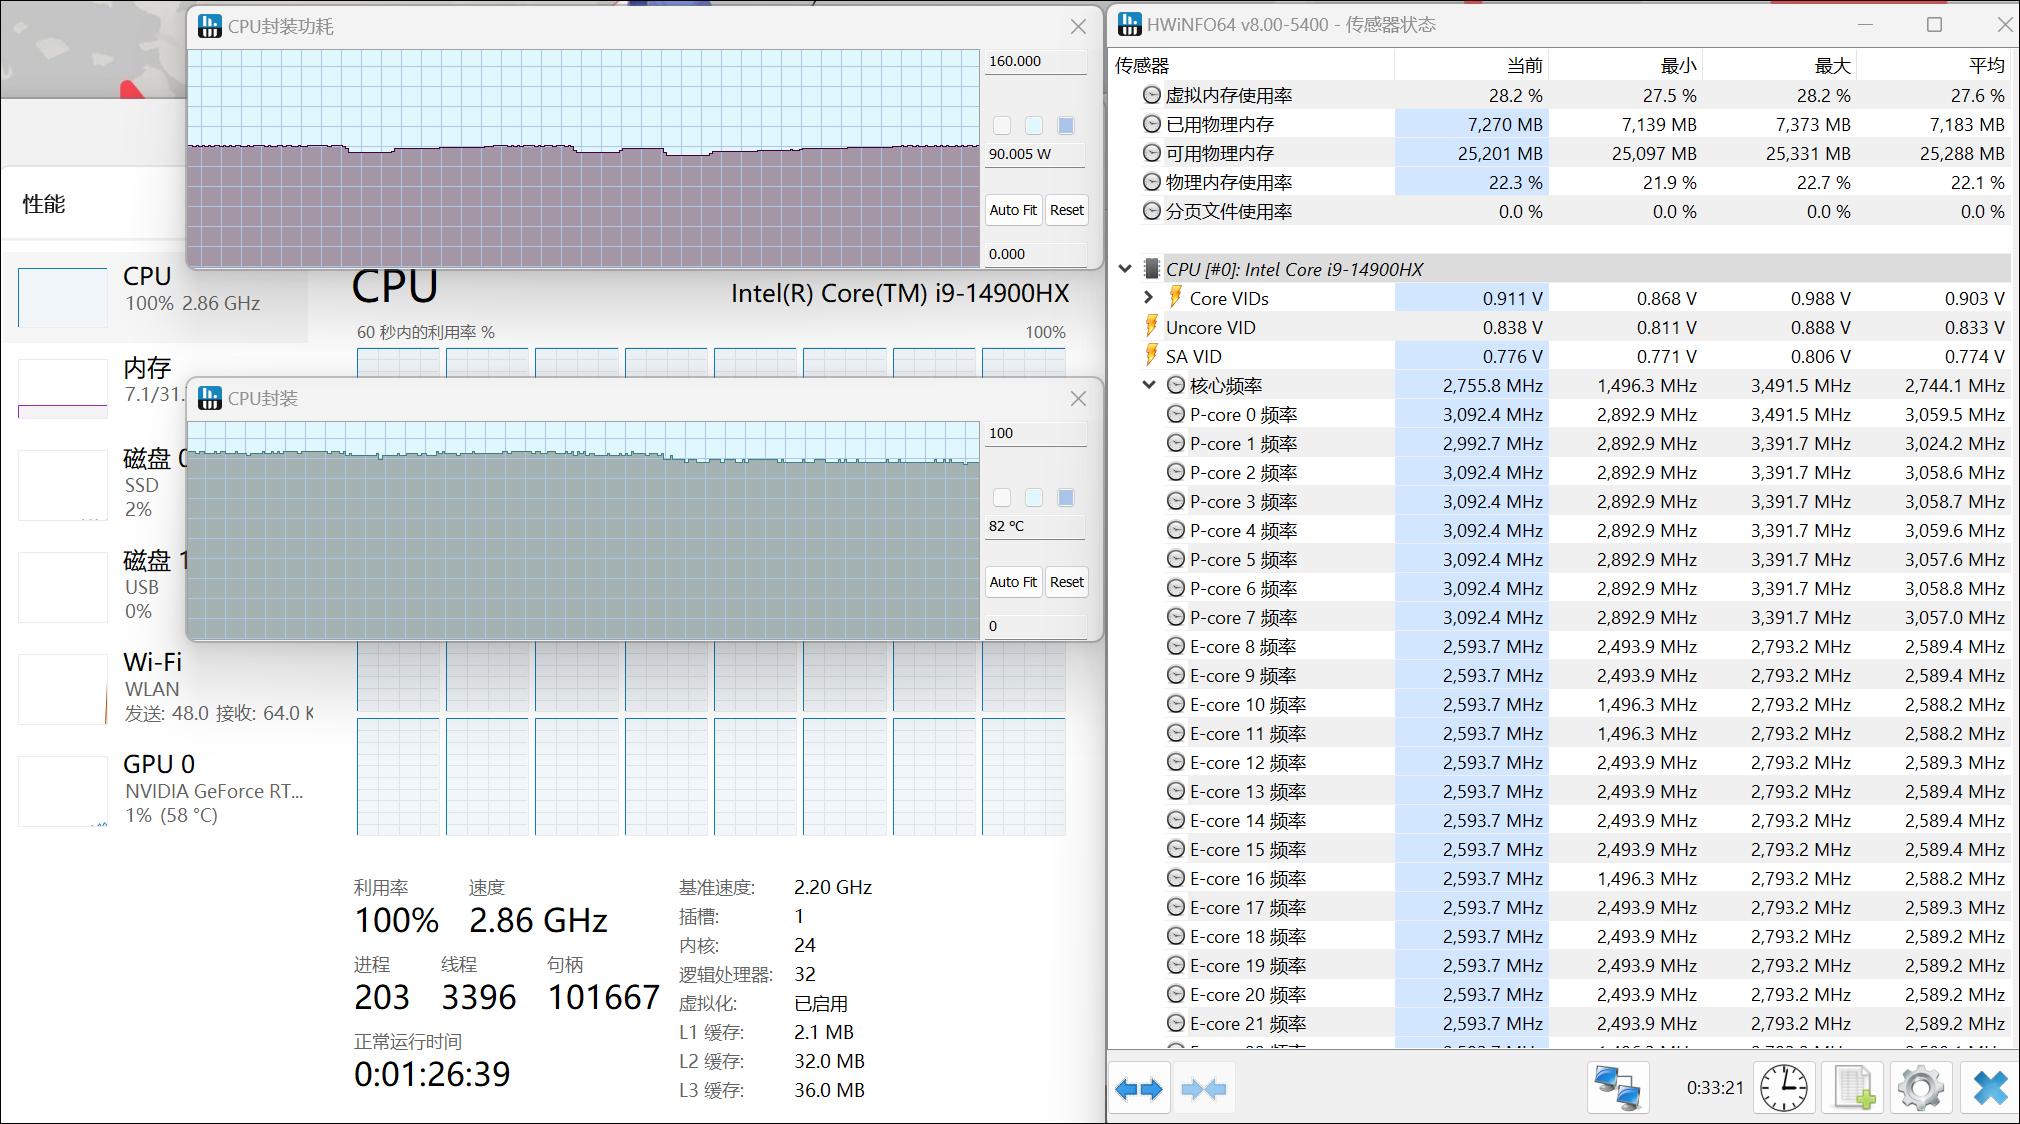Collapse the CPU [#0] Intel Core i9-14900HX section
The width and height of the screenshot is (2020, 1124).
1125,269
